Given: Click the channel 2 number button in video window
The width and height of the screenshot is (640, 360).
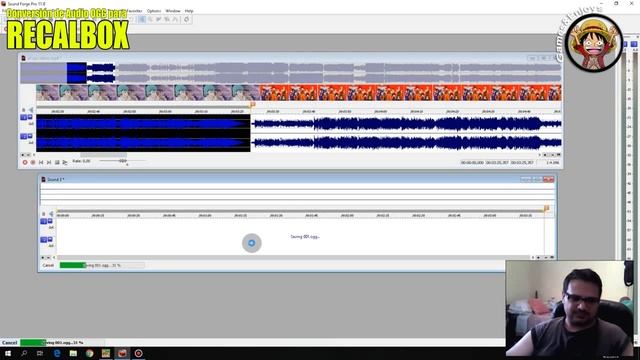Looking at the screenshot, I should click(23, 136).
